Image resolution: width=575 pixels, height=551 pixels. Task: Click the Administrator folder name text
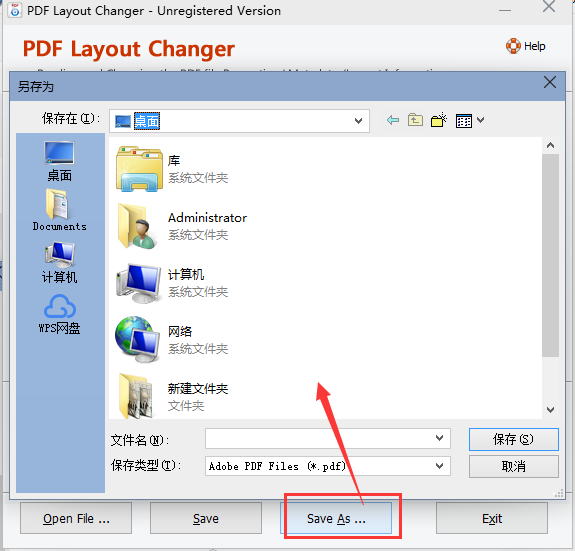[x=207, y=218]
